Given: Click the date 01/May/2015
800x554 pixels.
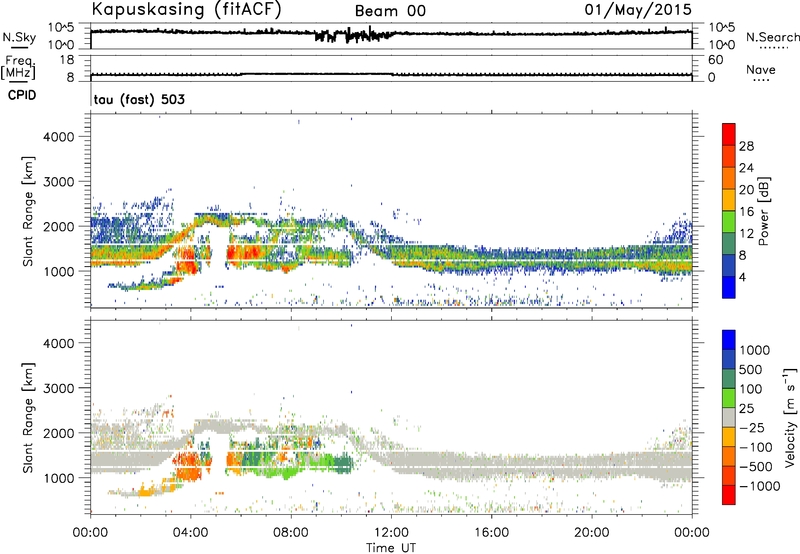Looking at the screenshot, I should [x=638, y=10].
